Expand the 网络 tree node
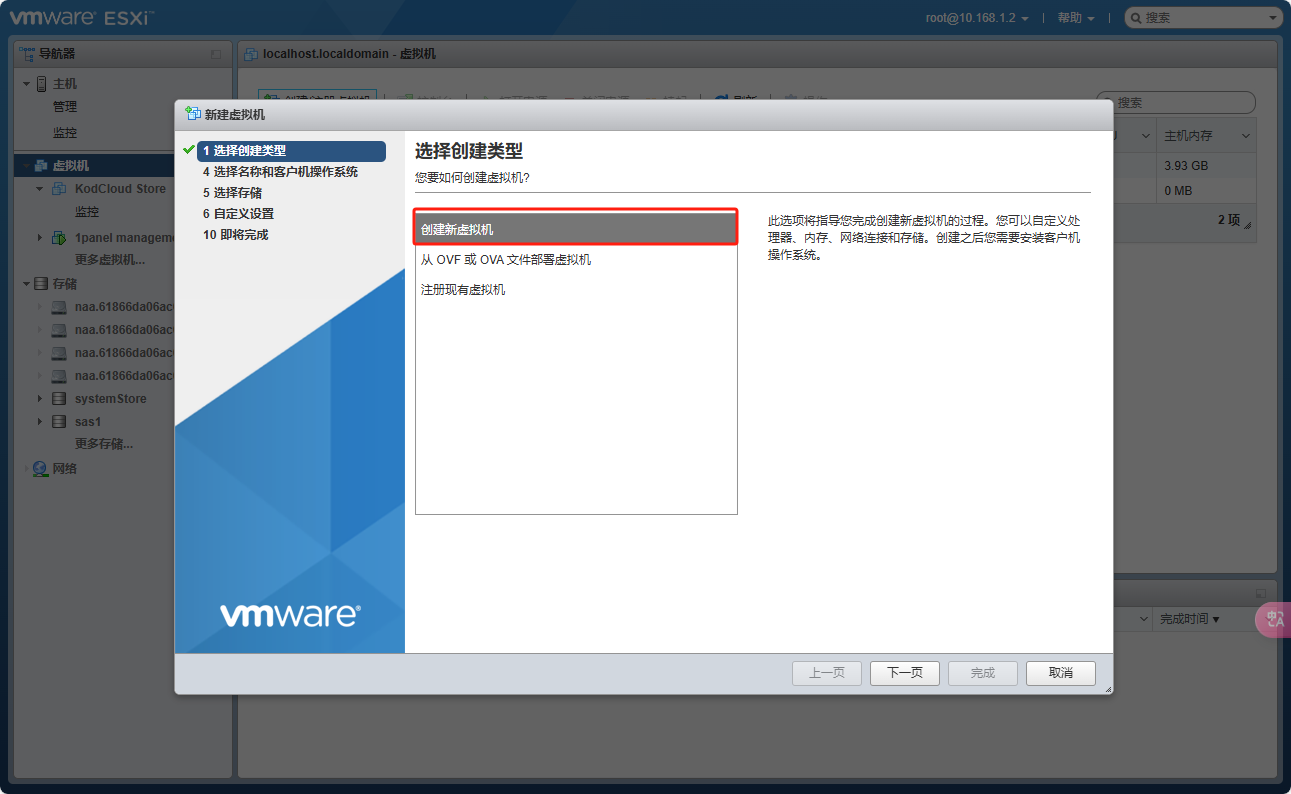 27,469
